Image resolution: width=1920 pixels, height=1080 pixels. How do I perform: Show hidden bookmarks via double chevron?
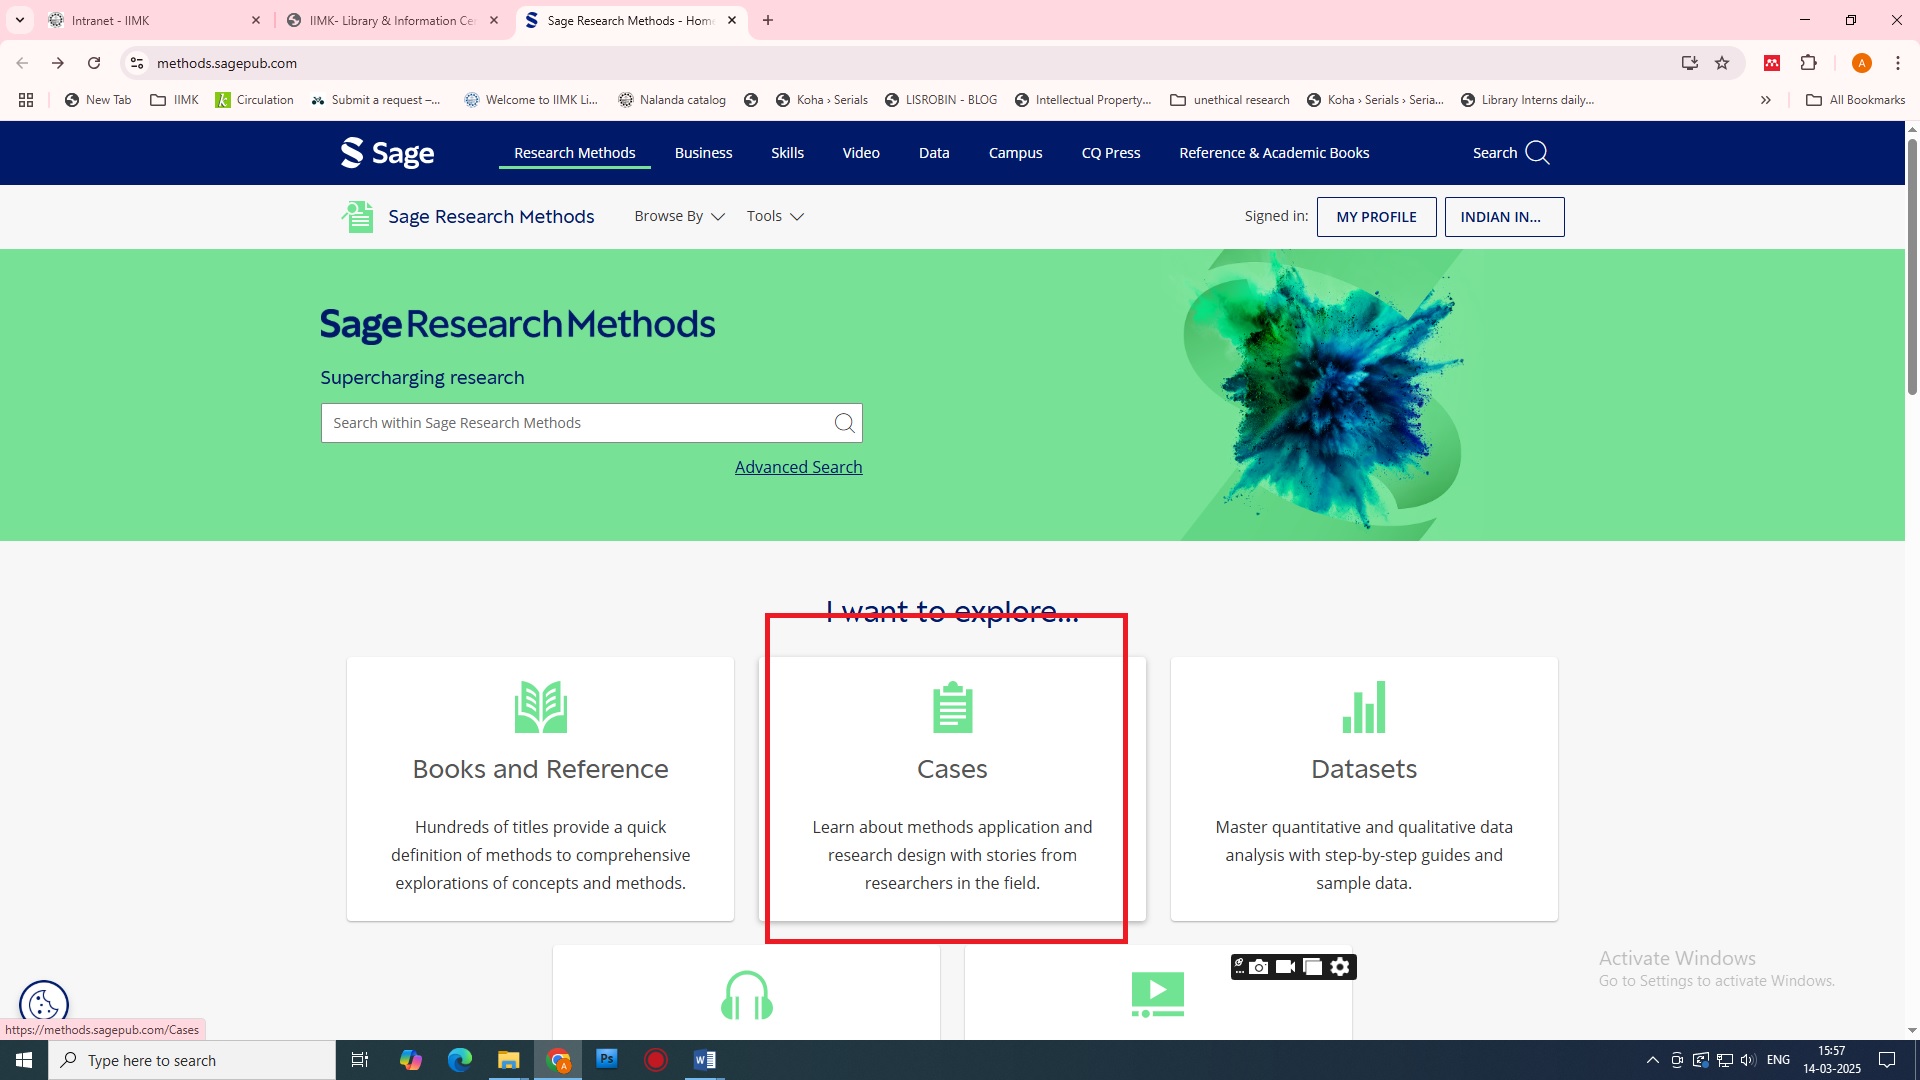1766,100
